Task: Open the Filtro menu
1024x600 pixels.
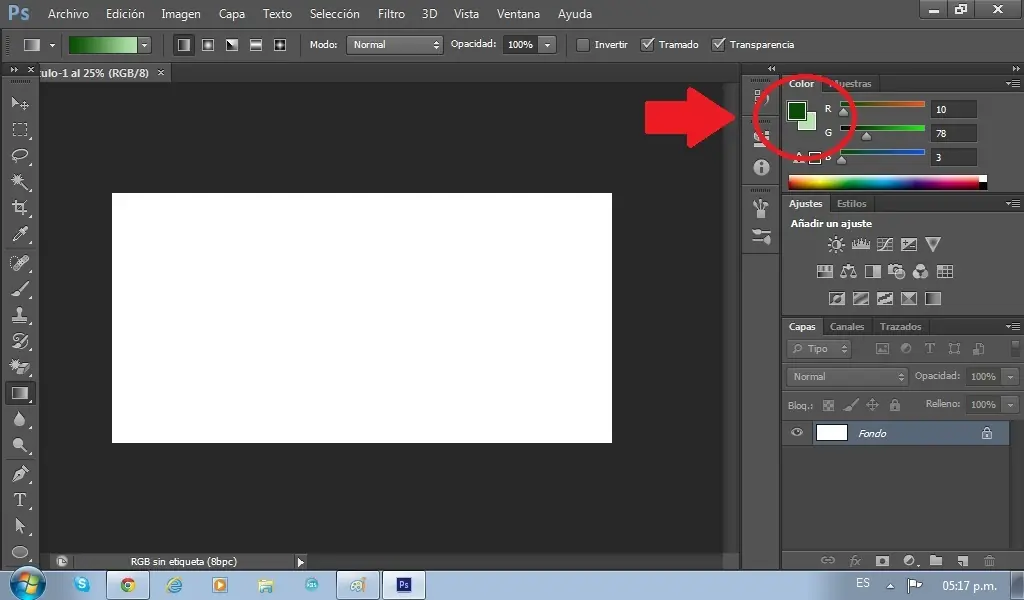Action: click(391, 14)
